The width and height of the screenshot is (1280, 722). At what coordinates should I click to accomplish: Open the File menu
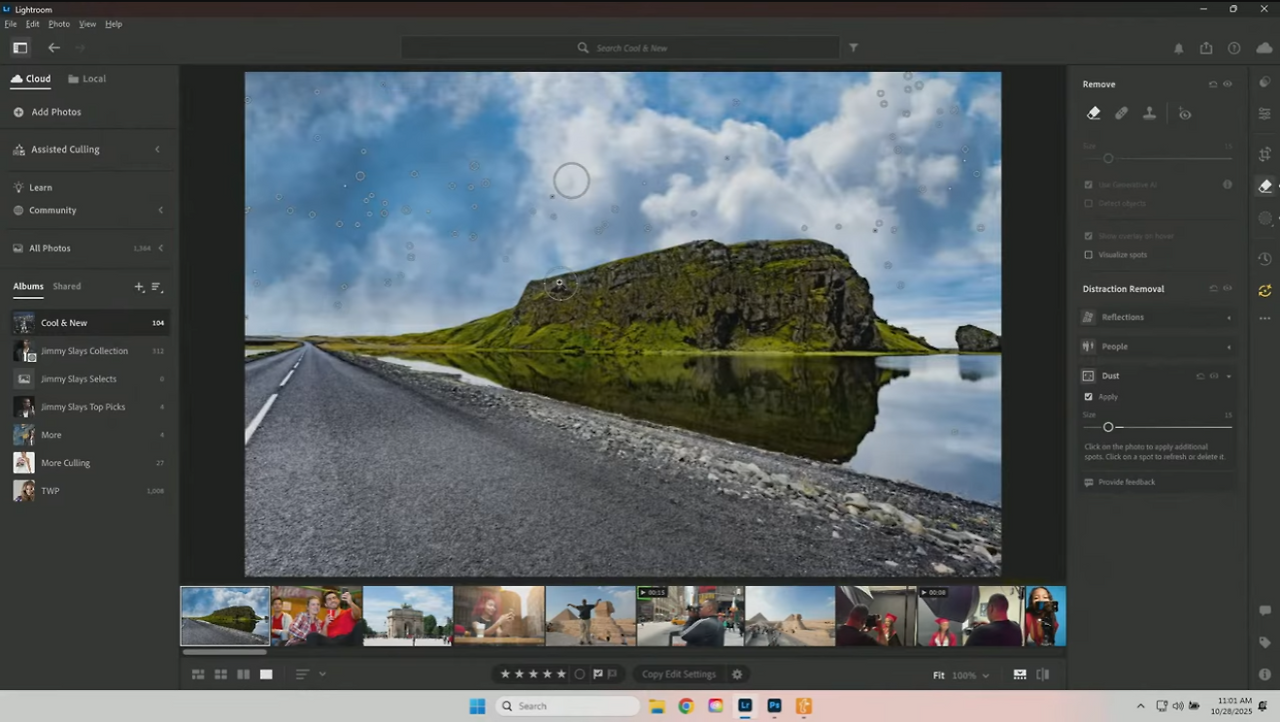11,24
